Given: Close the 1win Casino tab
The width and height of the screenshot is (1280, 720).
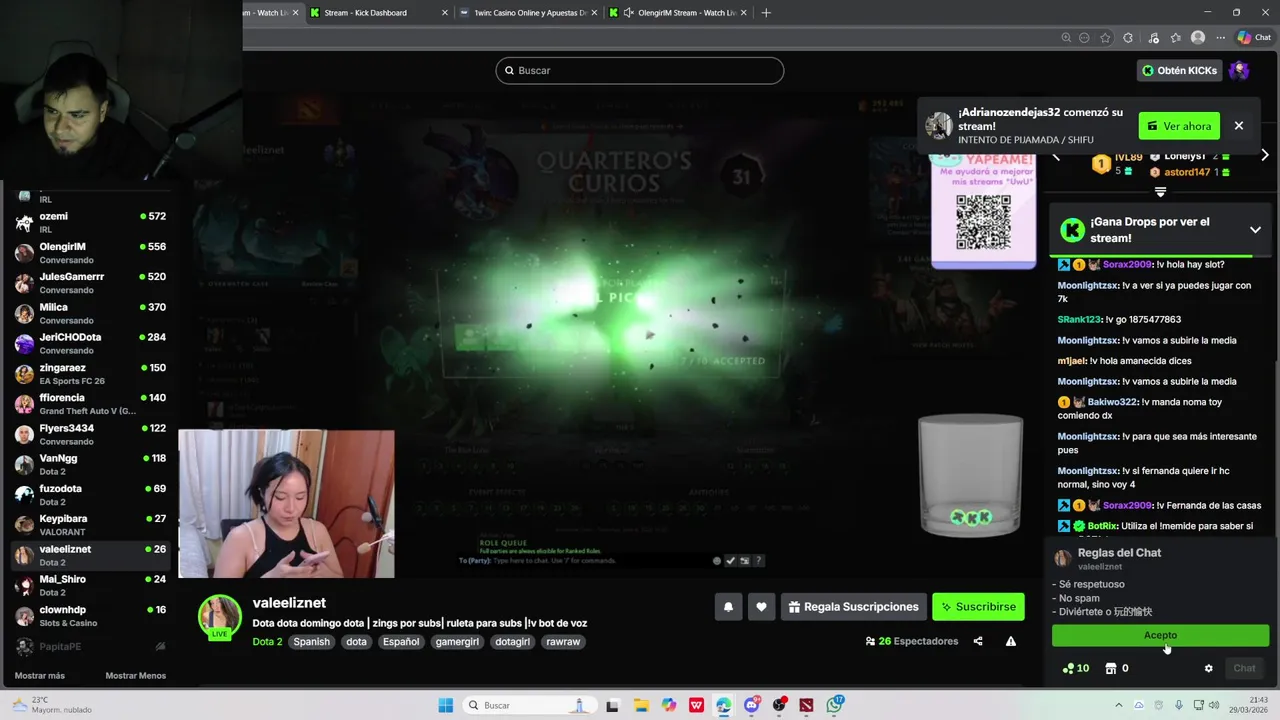Looking at the screenshot, I should click(x=595, y=13).
